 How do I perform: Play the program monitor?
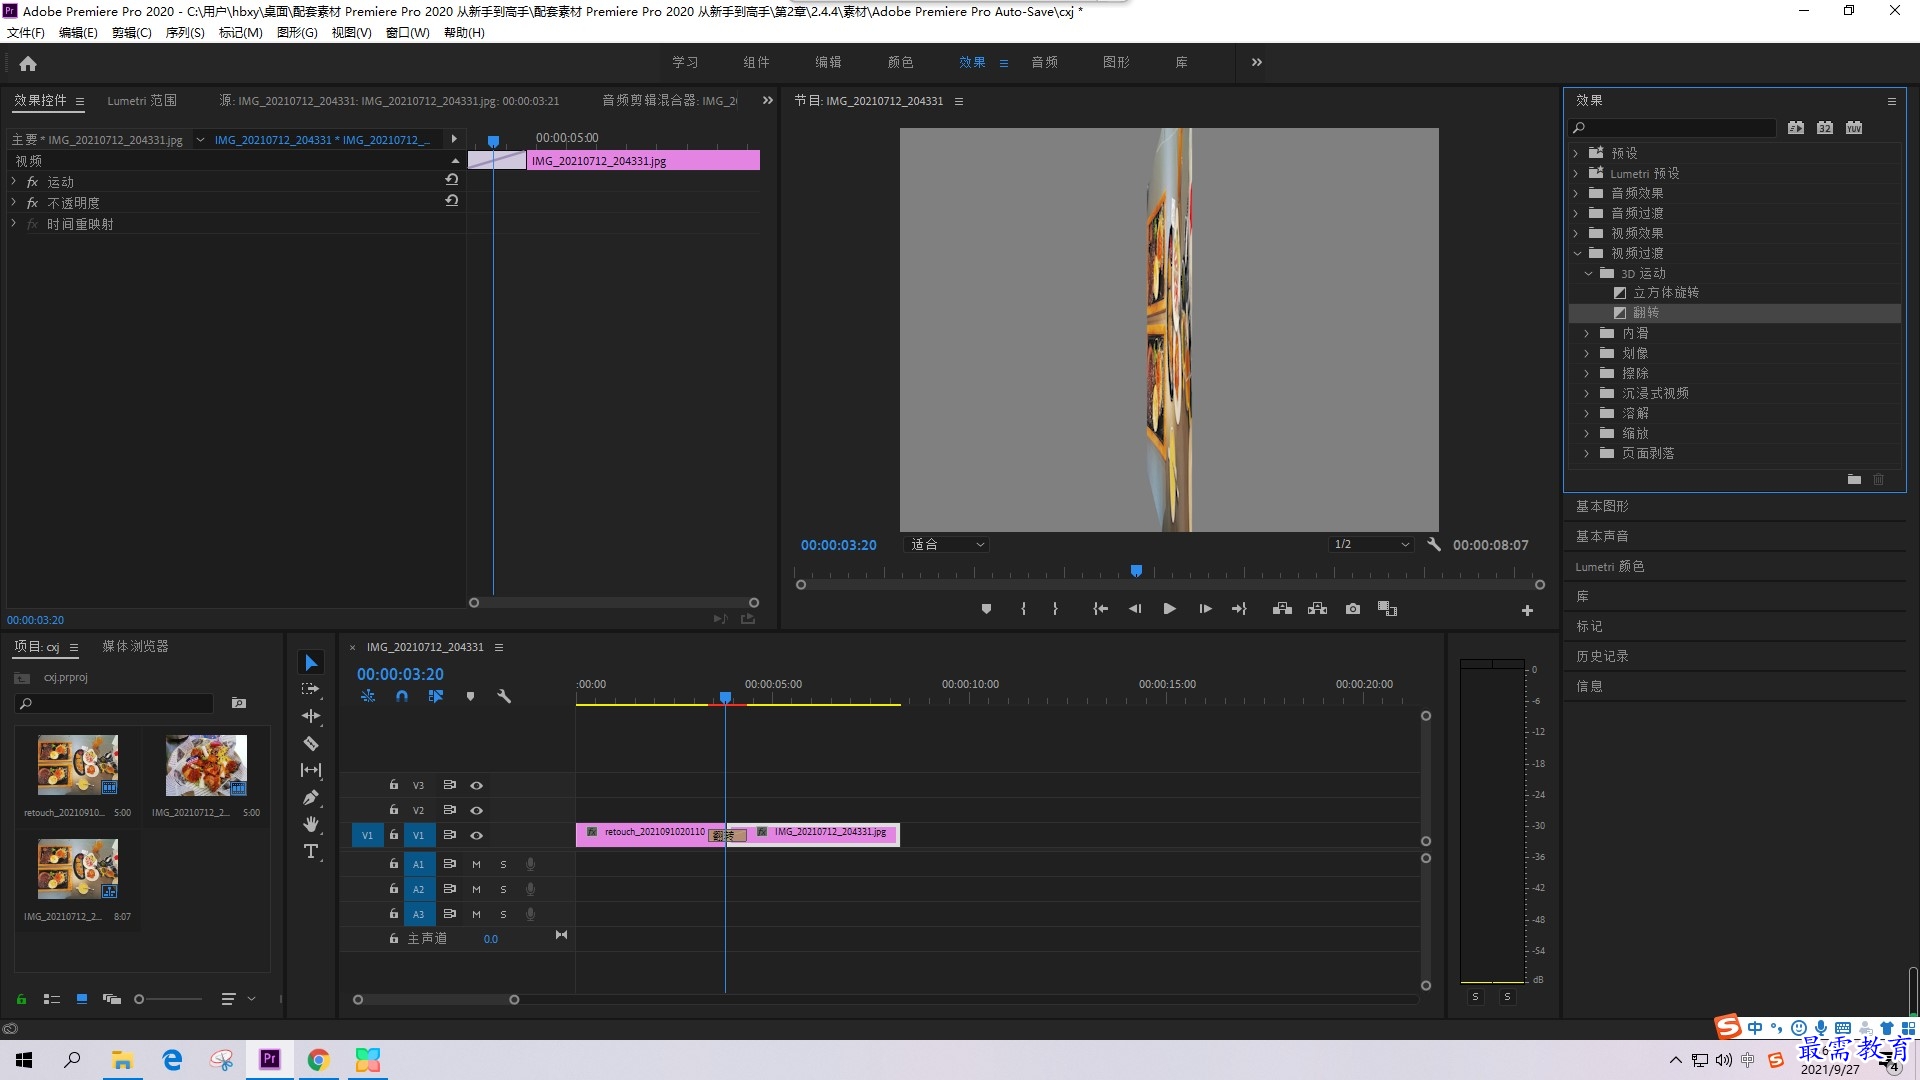[x=1169, y=609]
